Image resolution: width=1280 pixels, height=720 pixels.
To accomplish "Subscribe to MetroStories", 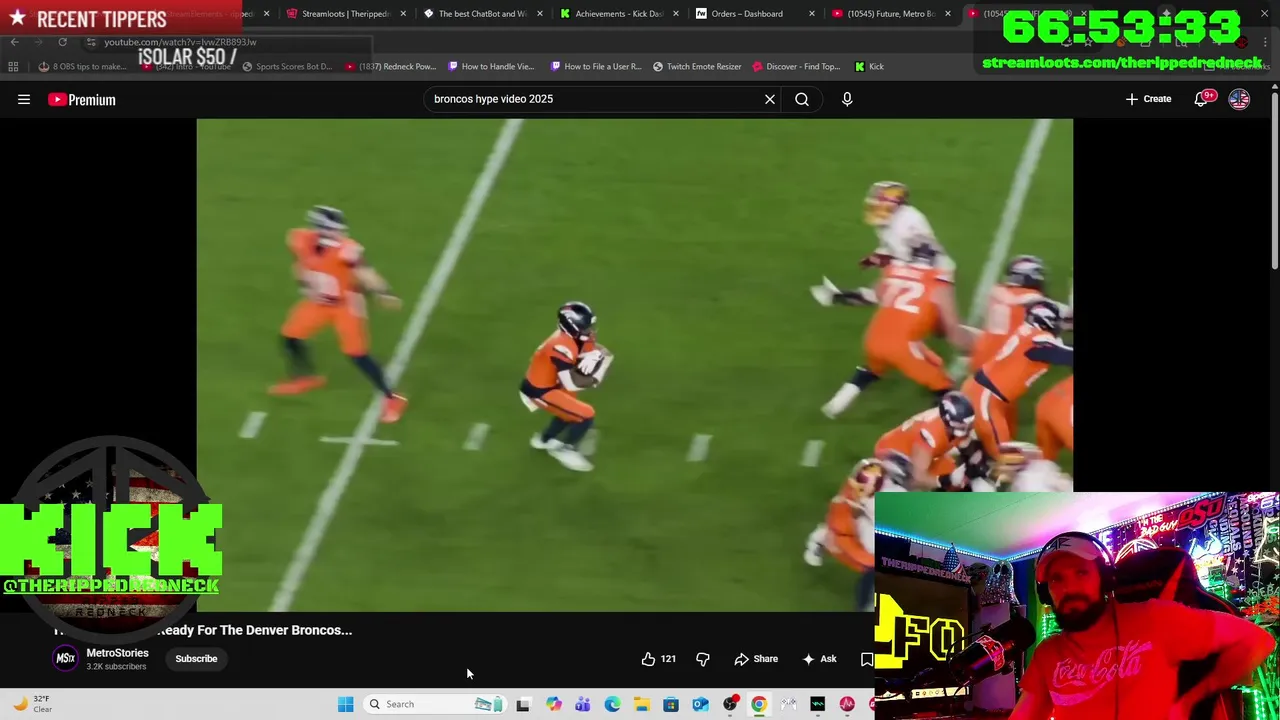I will pyautogui.click(x=196, y=659).
